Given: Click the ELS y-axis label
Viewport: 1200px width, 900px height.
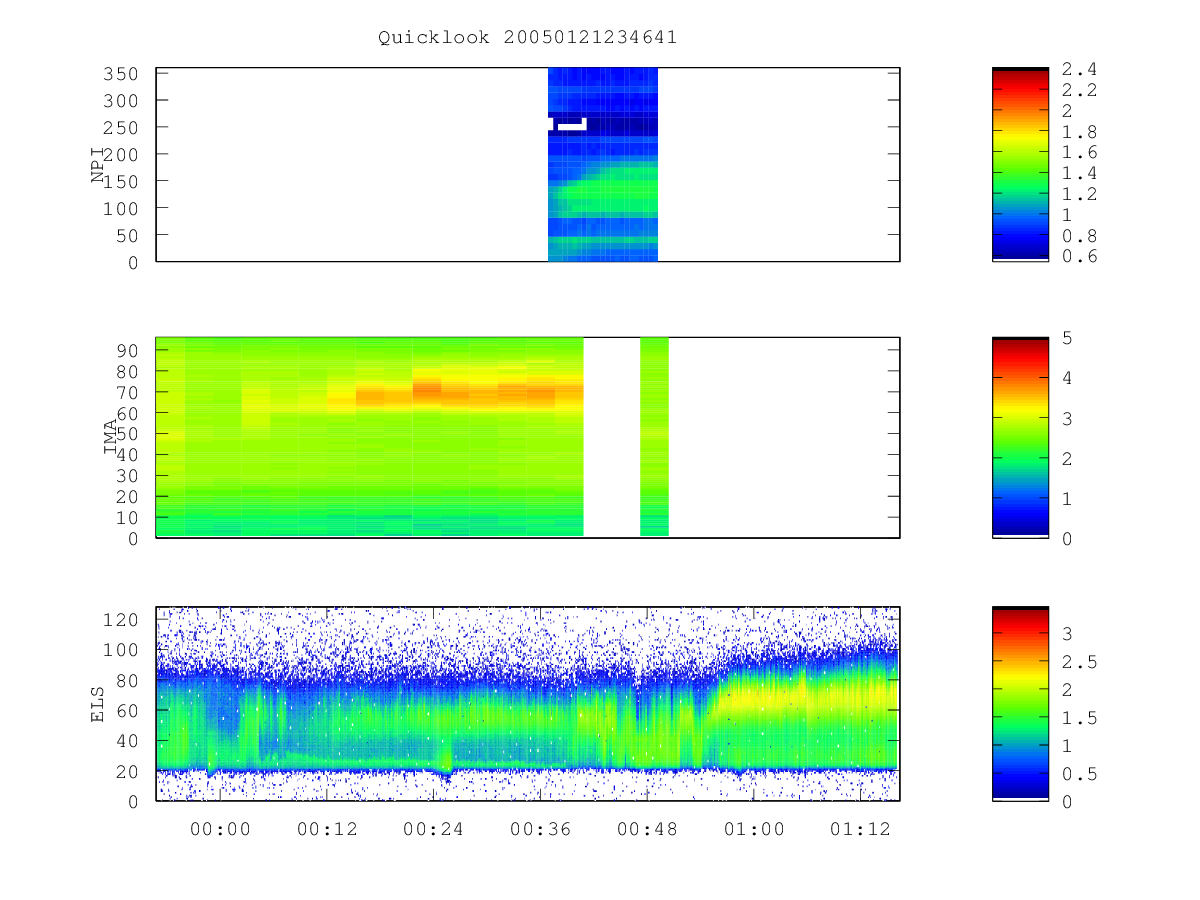Looking at the screenshot, I should 98,703.
